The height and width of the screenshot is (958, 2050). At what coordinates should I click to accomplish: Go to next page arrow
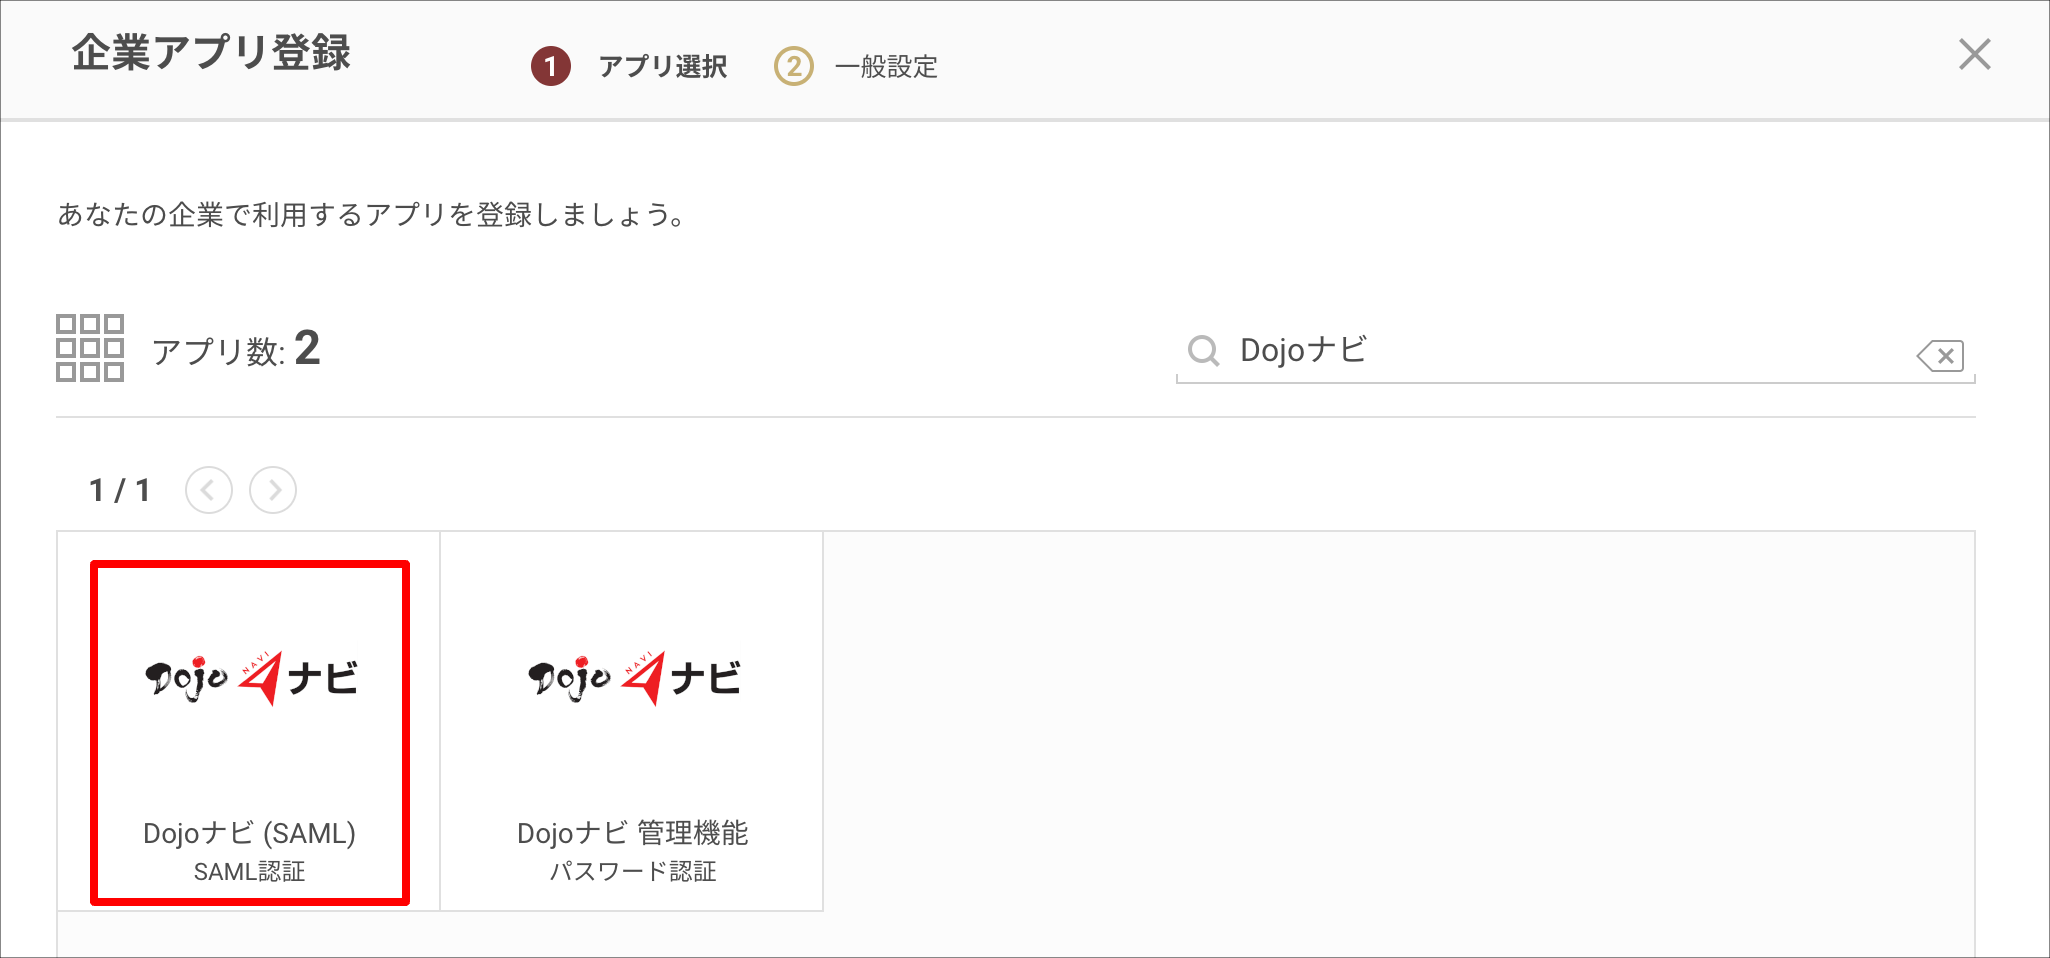273,490
